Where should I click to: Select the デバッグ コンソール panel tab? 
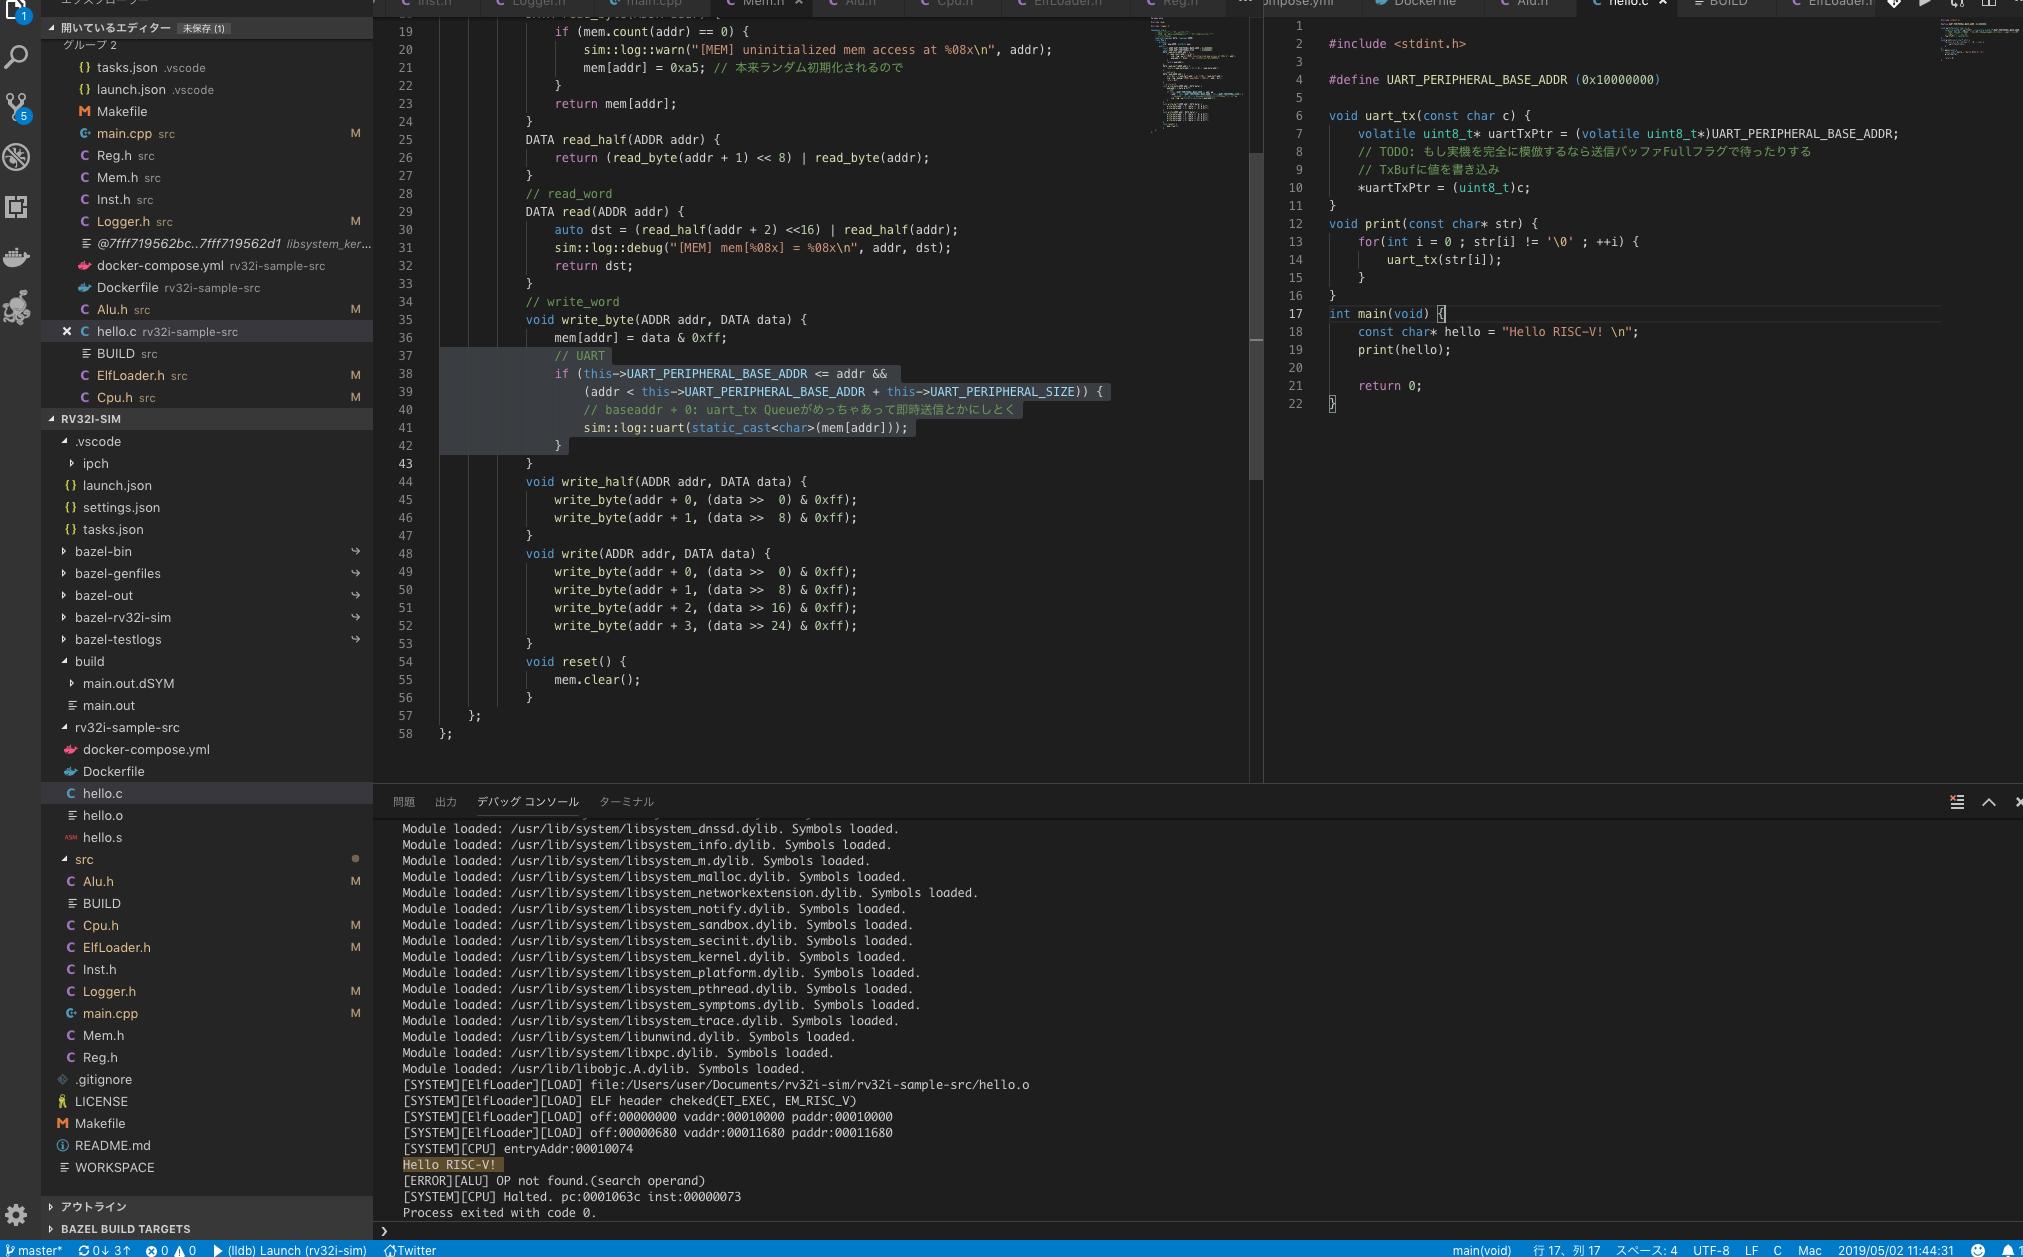tap(528, 802)
